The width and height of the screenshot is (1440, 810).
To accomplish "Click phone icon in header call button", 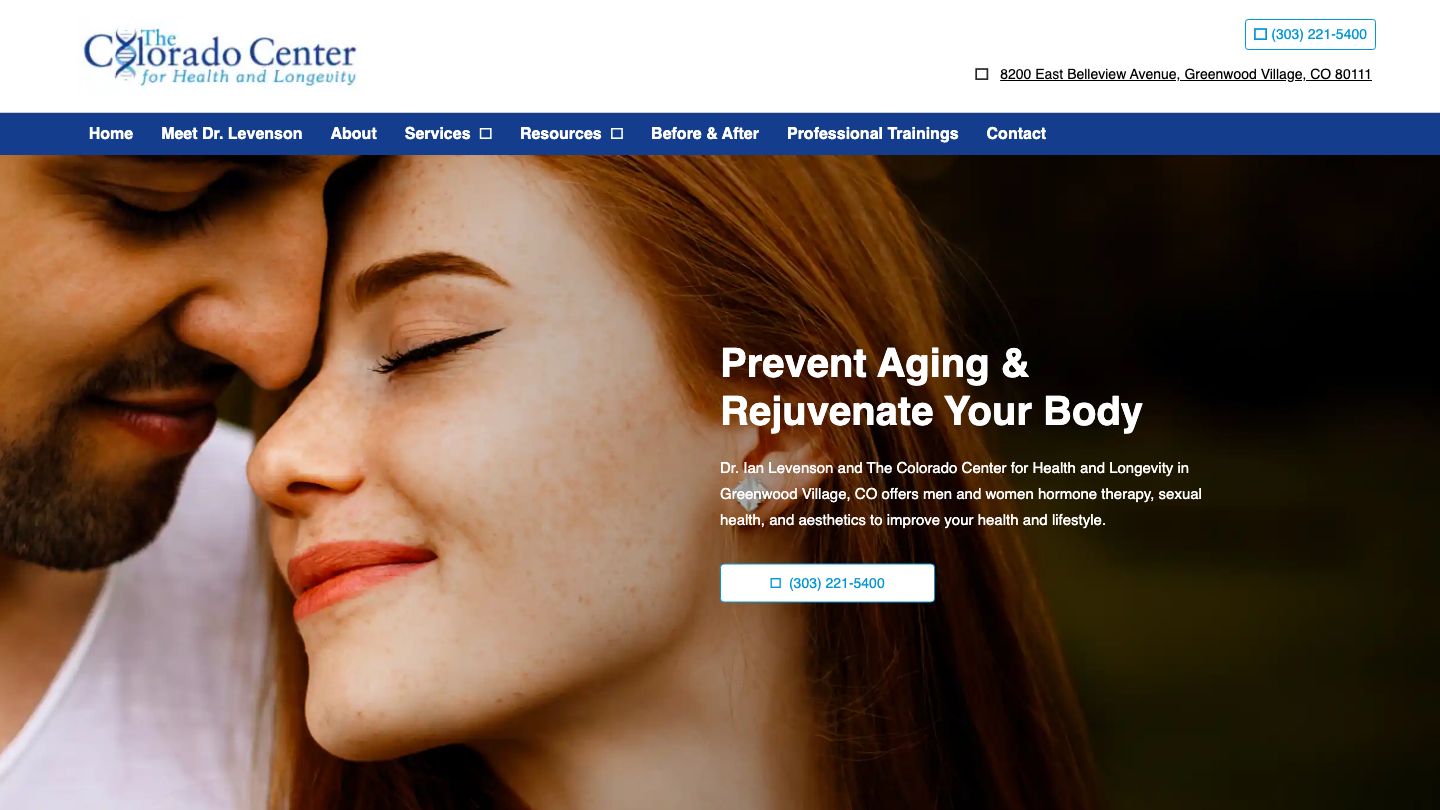I will [x=1260, y=34].
